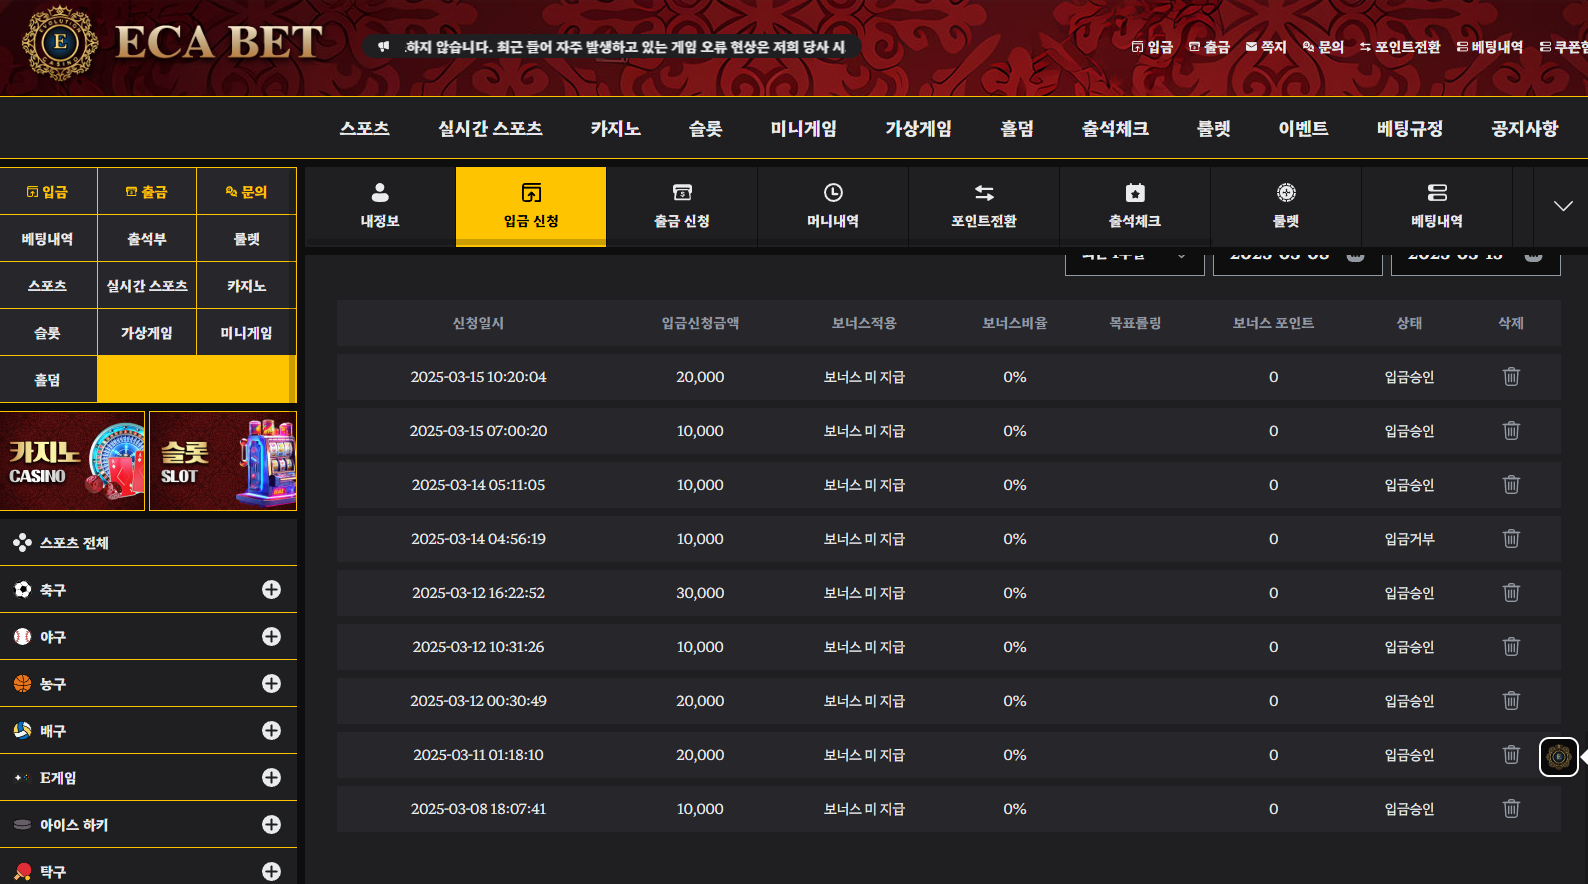The image size is (1588, 884).
Task: Click the 베팅내역 sidebar button
Action: (x=48, y=239)
